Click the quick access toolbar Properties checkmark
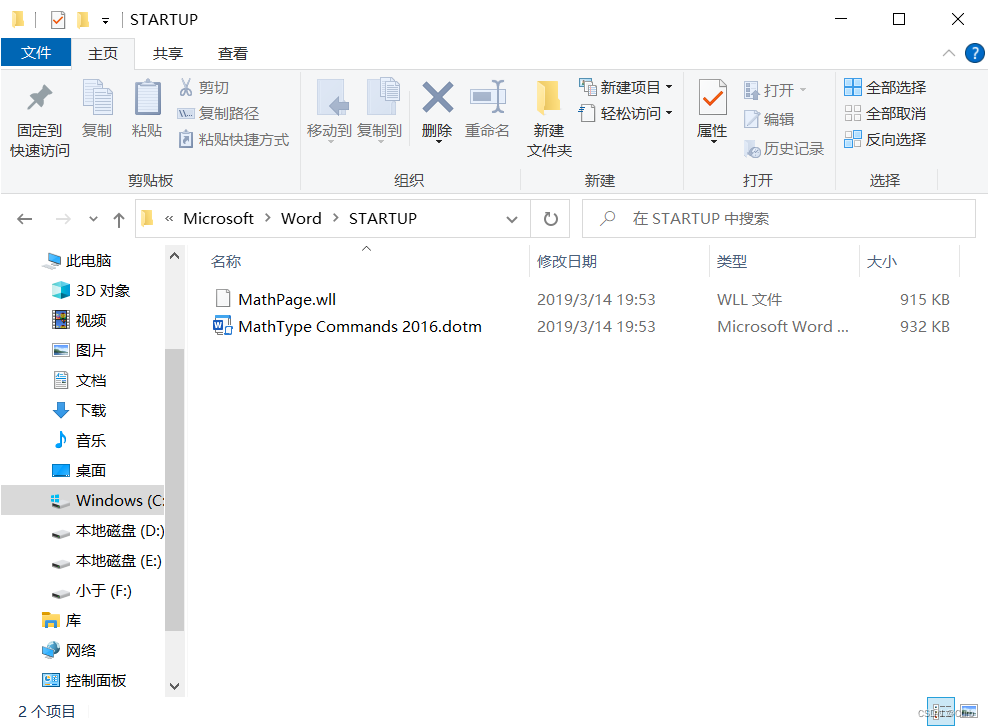This screenshot has width=989, height=727. (58, 20)
